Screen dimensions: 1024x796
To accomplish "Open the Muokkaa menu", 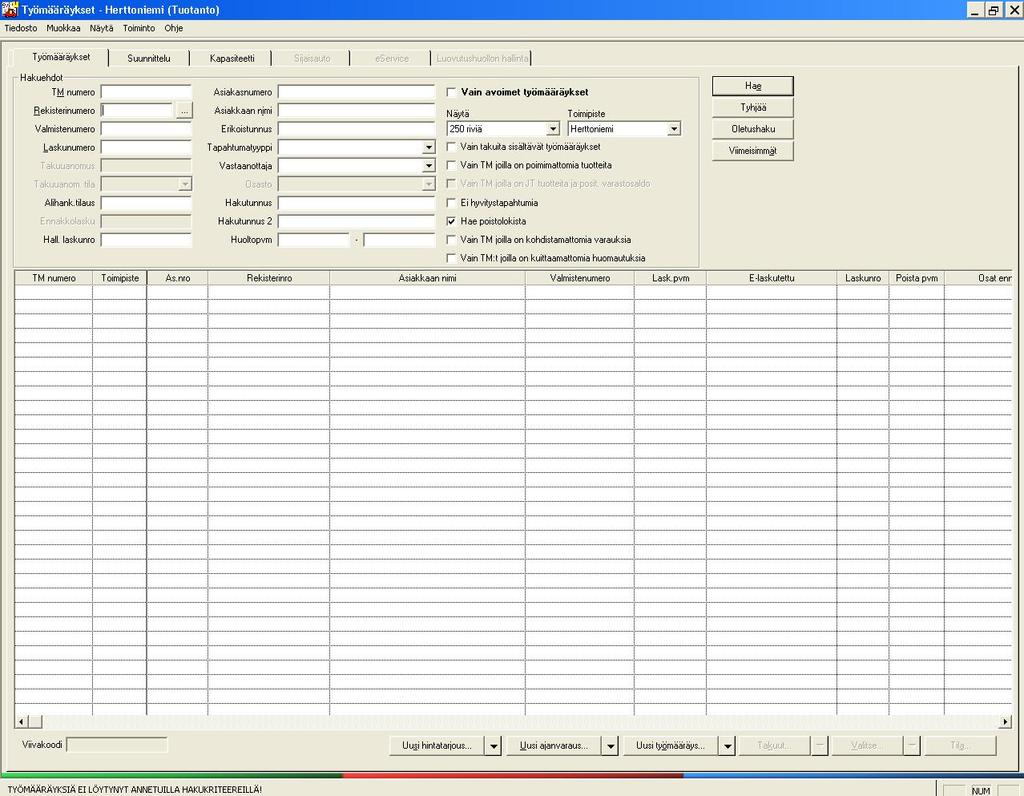I will point(63,28).
